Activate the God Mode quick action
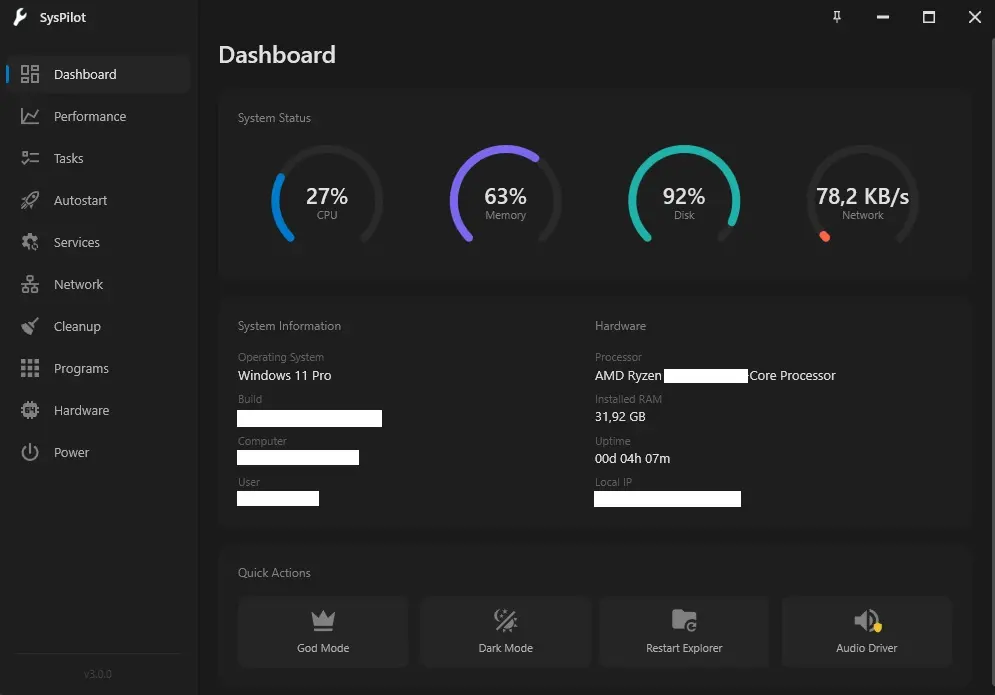The image size is (995, 695). pos(323,632)
